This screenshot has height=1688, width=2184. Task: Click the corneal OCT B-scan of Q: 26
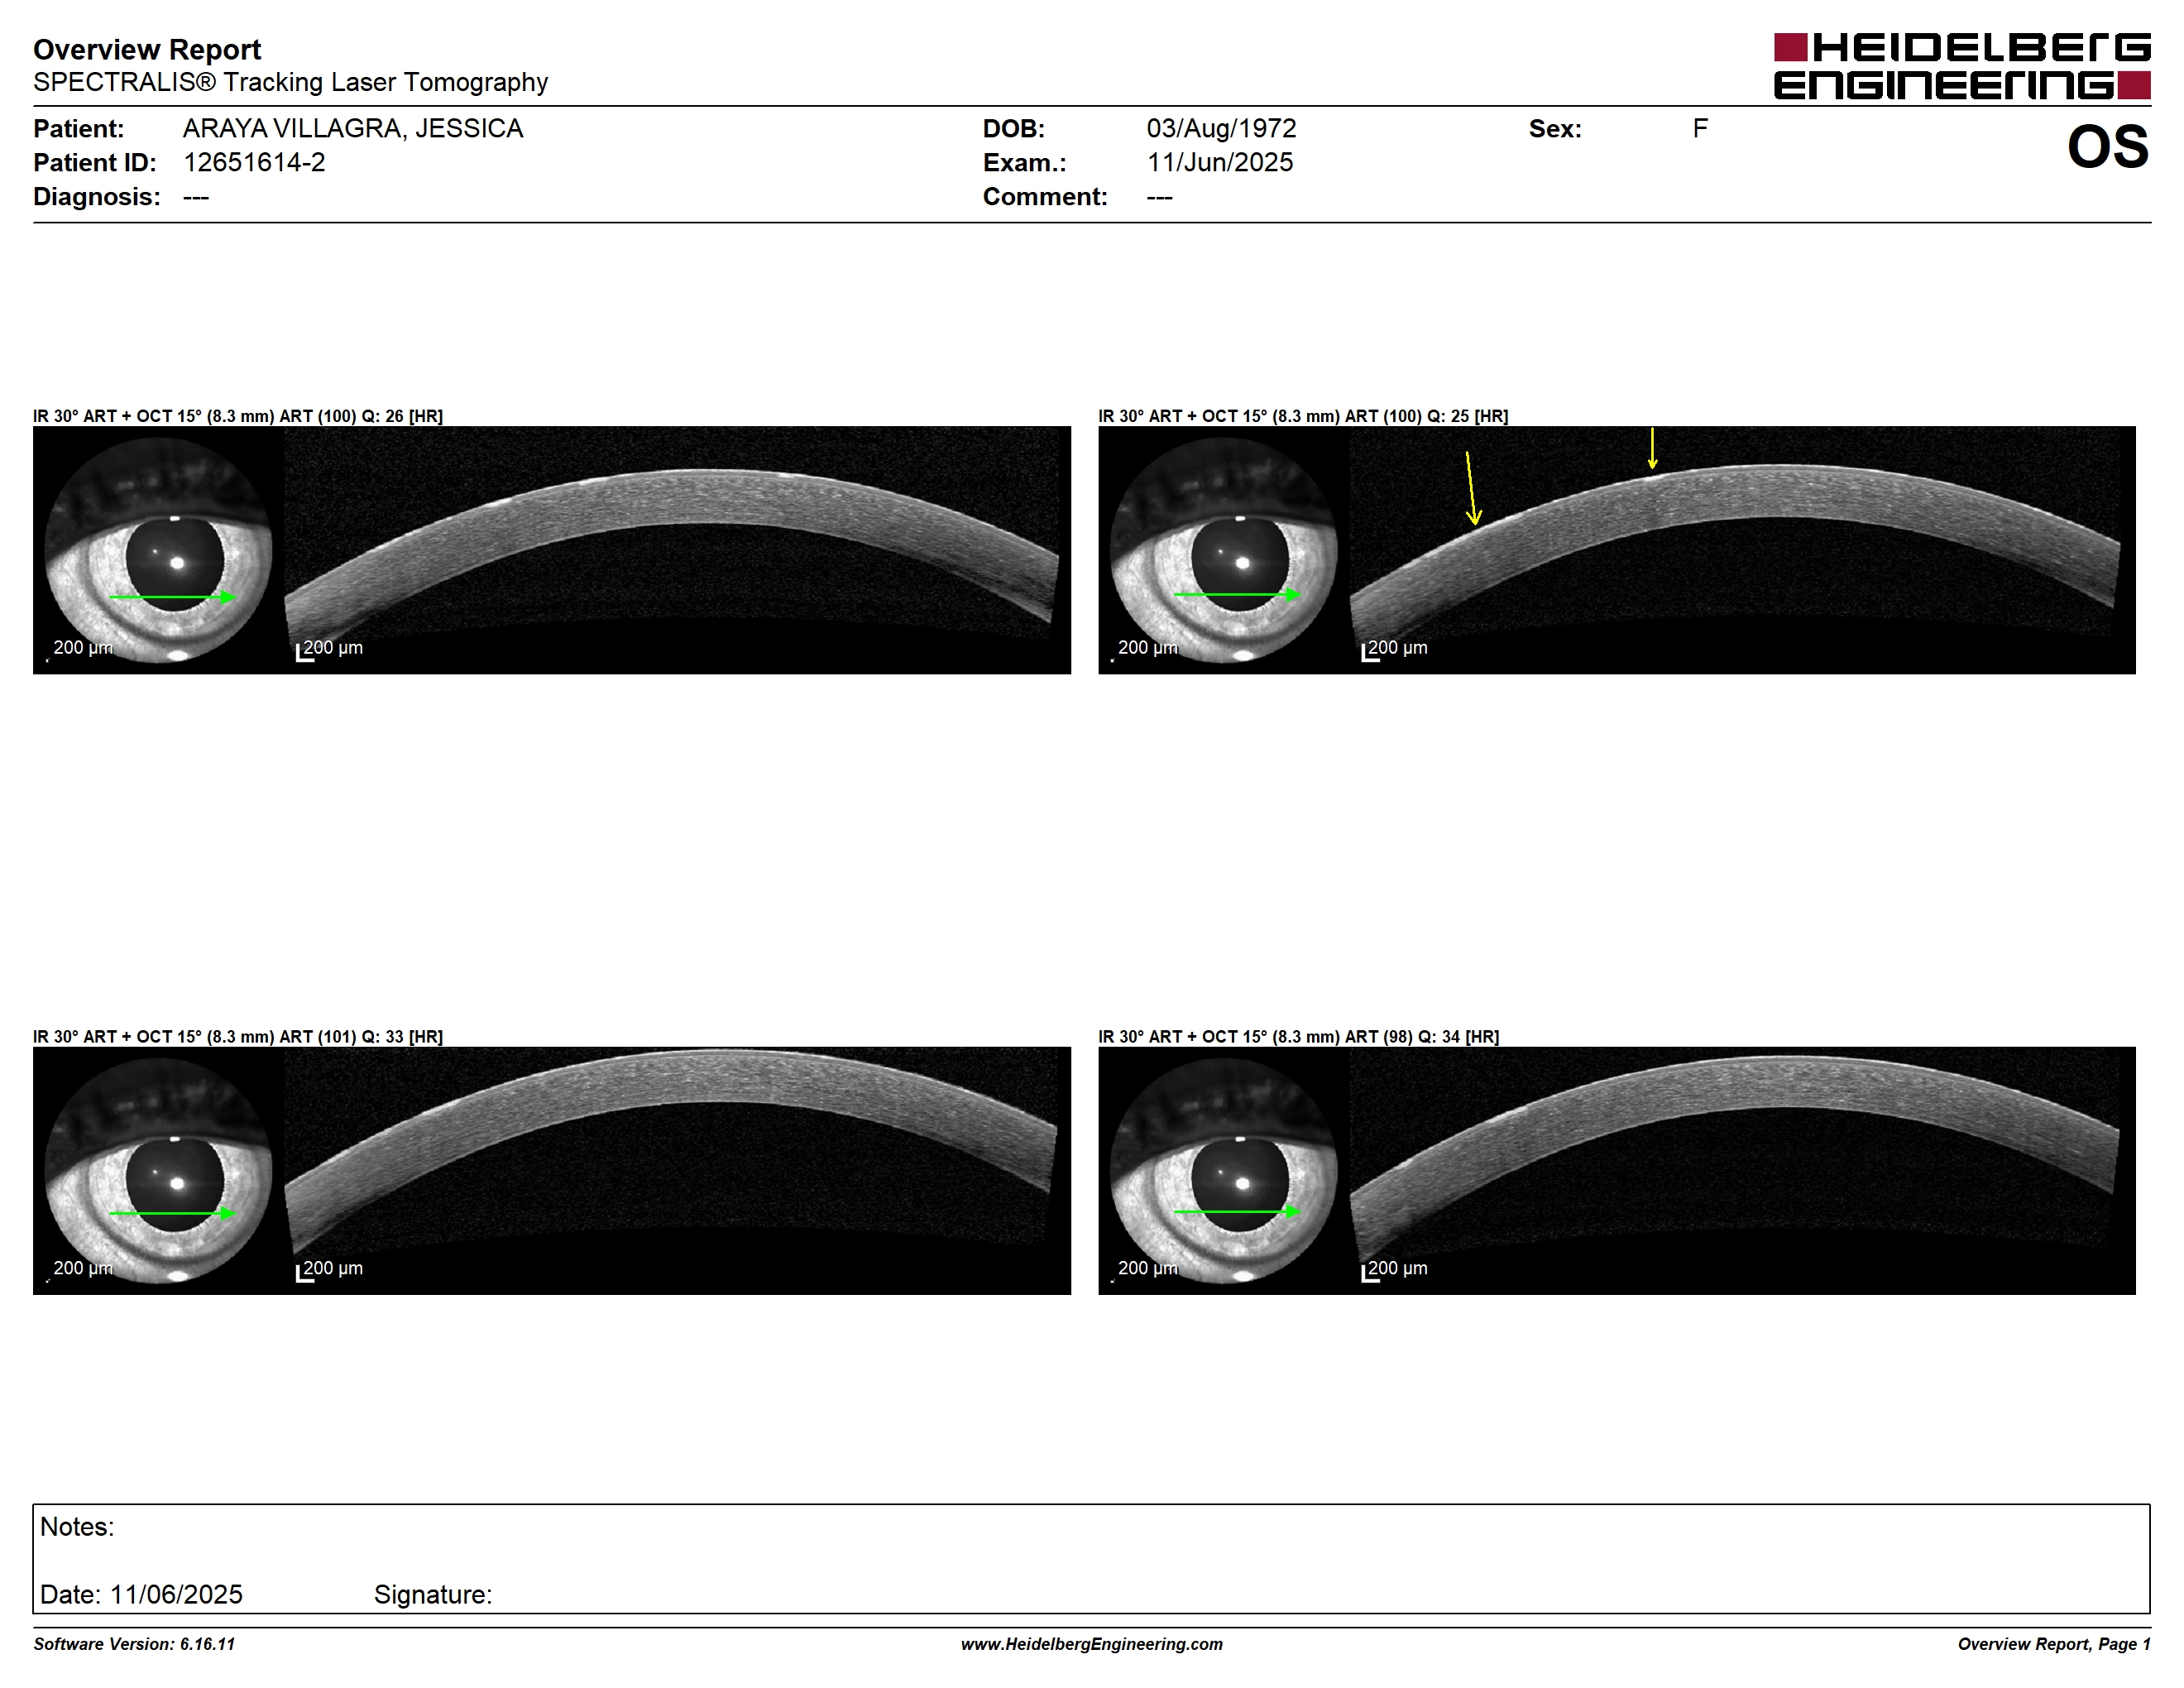(677, 550)
